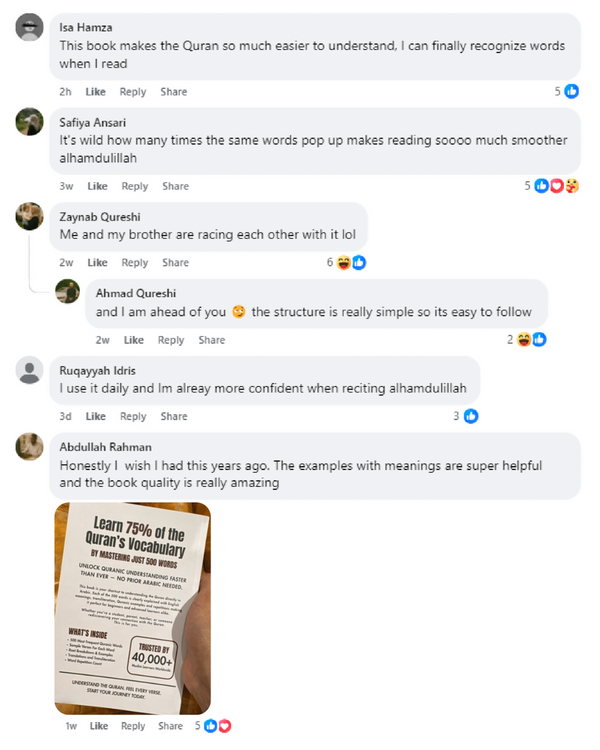This screenshot has width=600, height=750.
Task: Open Abdullah Rahman's profile avatar
Action: pyautogui.click(x=29, y=447)
